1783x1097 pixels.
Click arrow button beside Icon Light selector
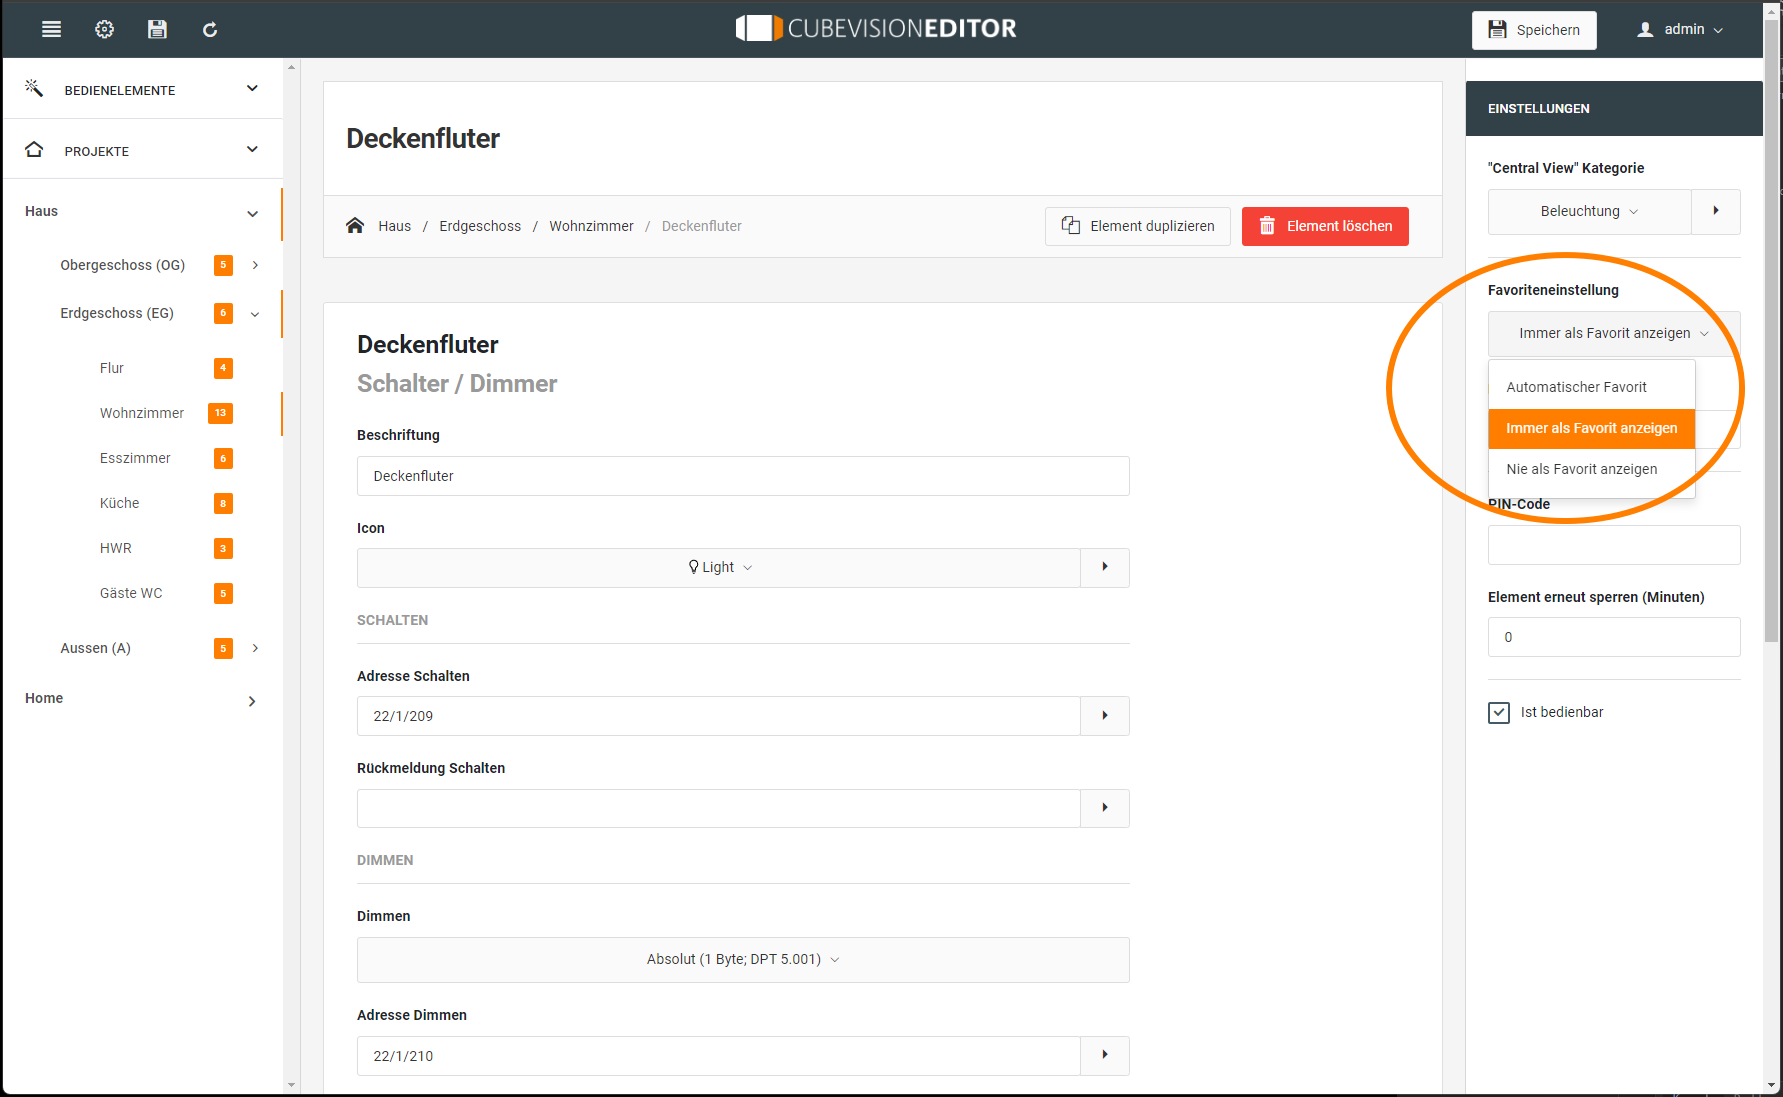[1105, 567]
